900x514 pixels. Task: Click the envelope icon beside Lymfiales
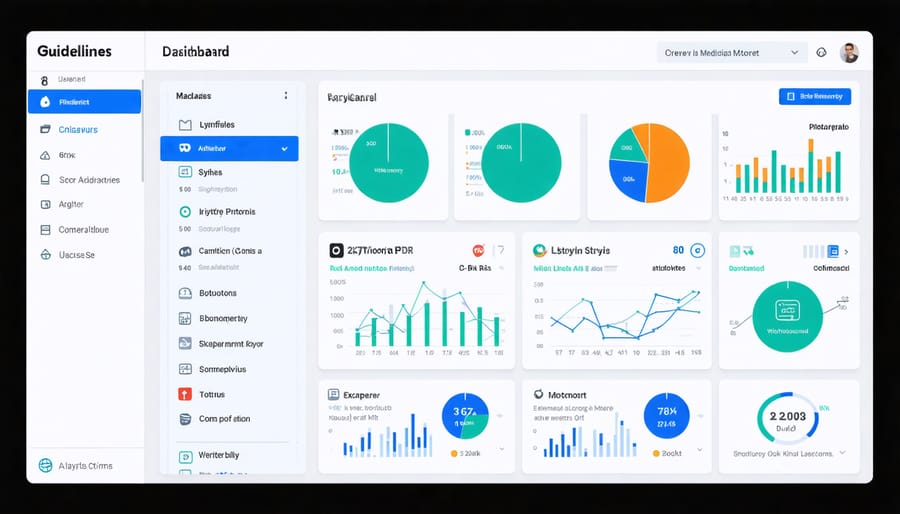185,124
